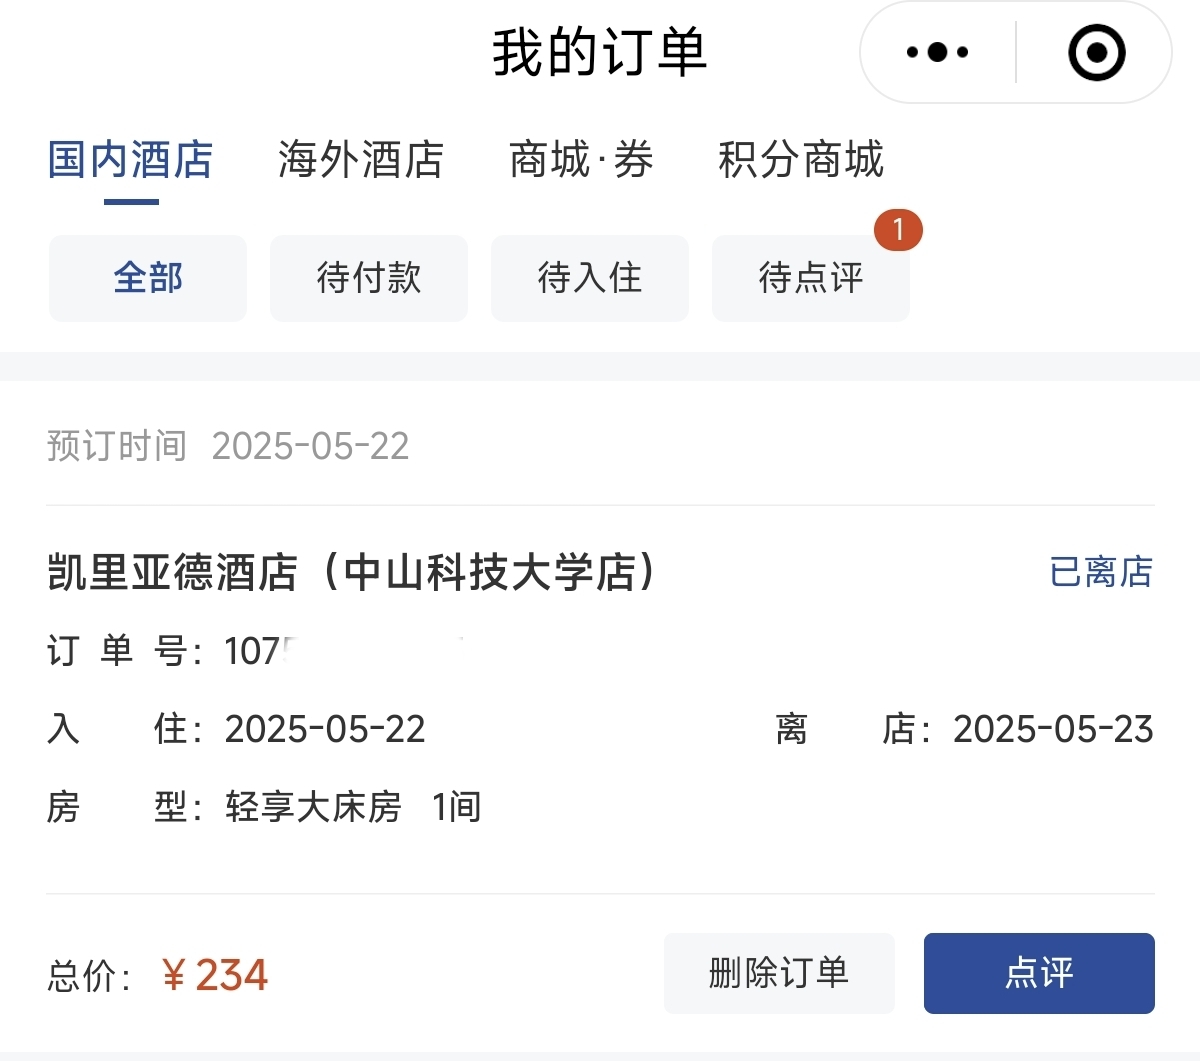Tap the 轻享大床房 room type line
The height and width of the screenshot is (1061, 1200).
(313, 807)
